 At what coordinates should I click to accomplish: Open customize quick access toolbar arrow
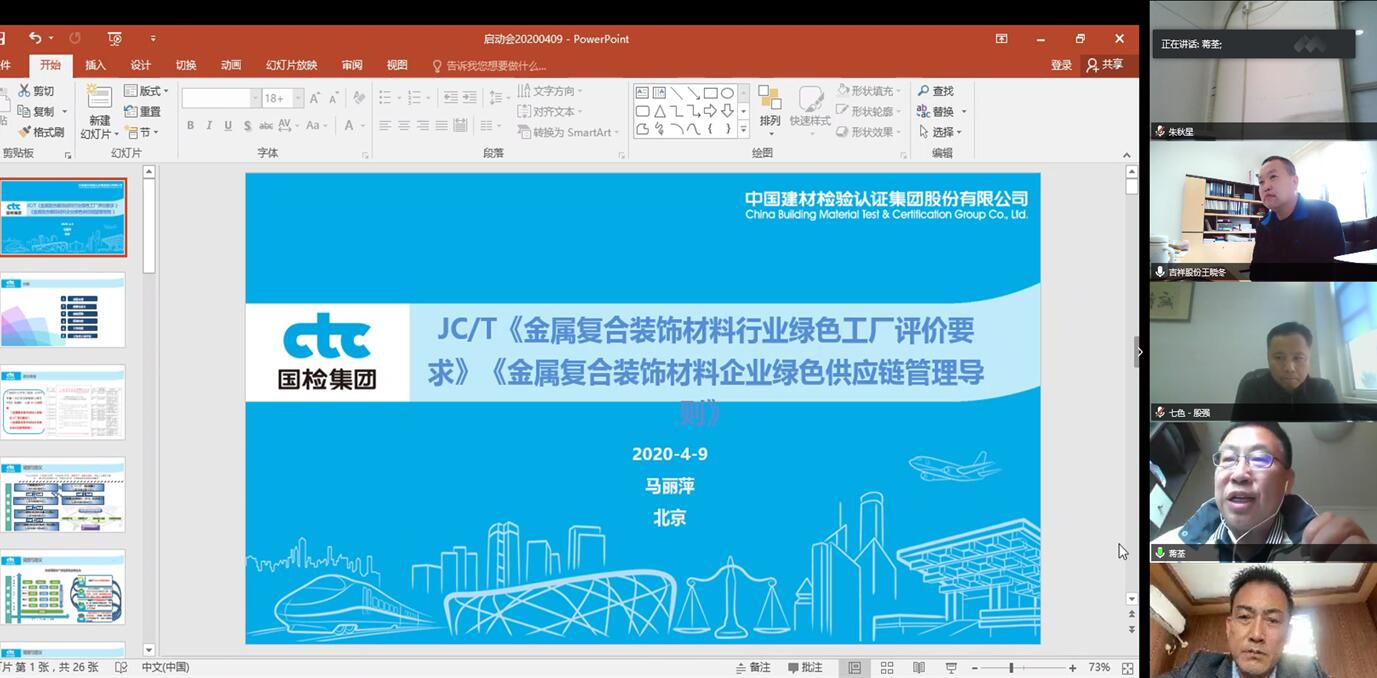tap(153, 38)
